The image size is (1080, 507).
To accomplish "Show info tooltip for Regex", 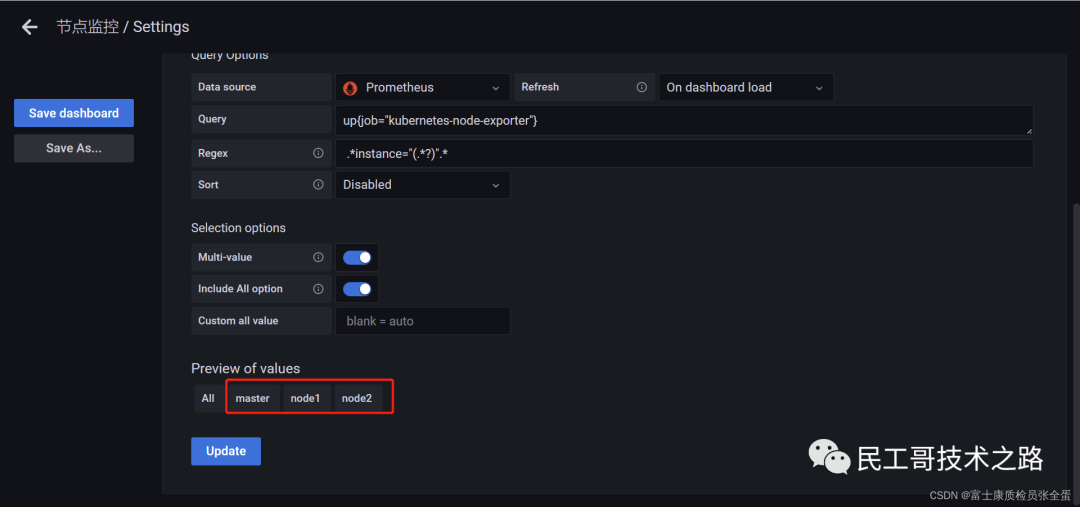I will click(318, 153).
